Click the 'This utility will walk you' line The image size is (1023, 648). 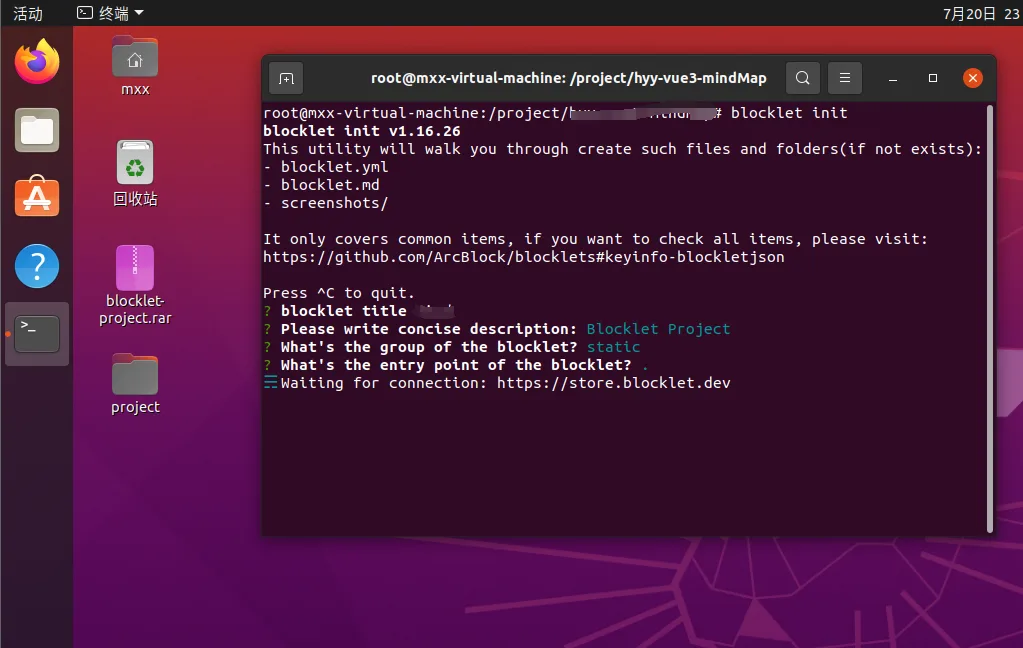tap(622, 149)
